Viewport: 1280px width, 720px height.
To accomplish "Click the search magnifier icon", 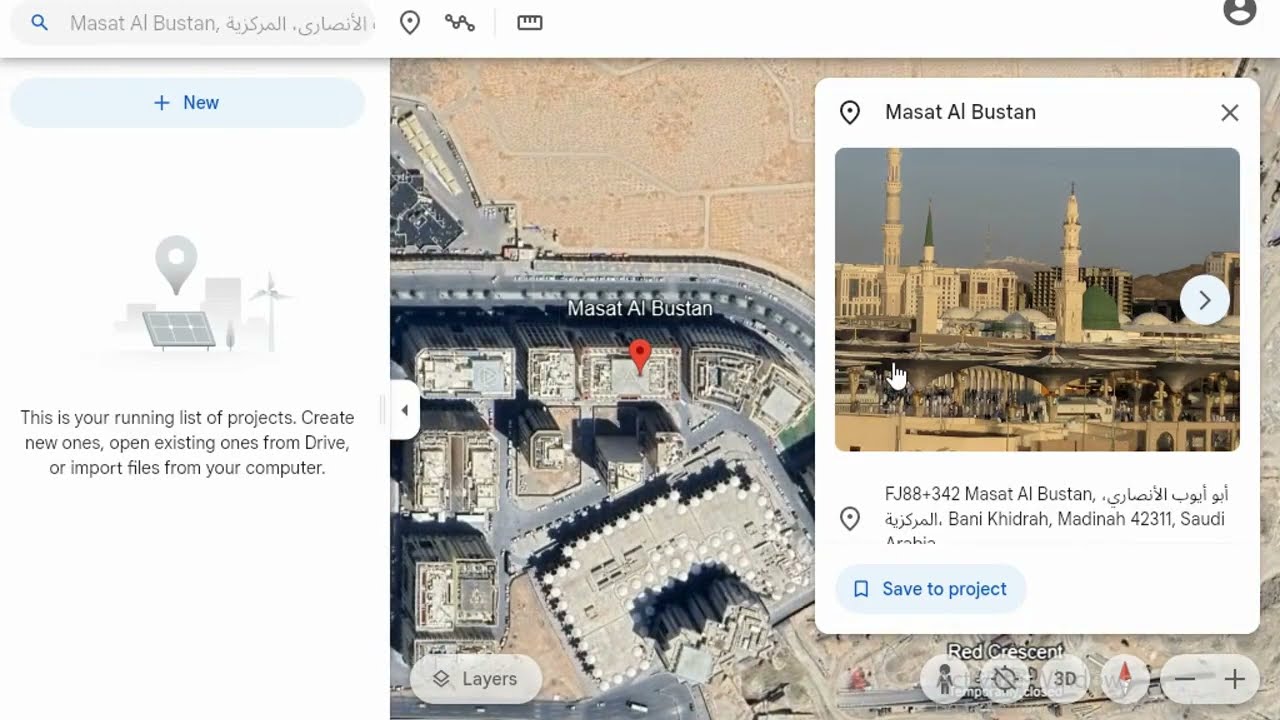I will [40, 23].
